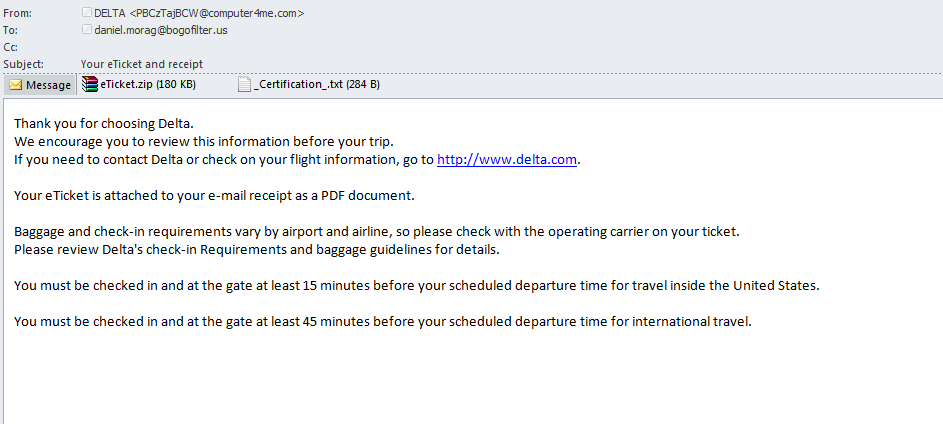The image size is (943, 424).
Task: Click the line mentioning 45 minutes international travel
Action: click(383, 321)
